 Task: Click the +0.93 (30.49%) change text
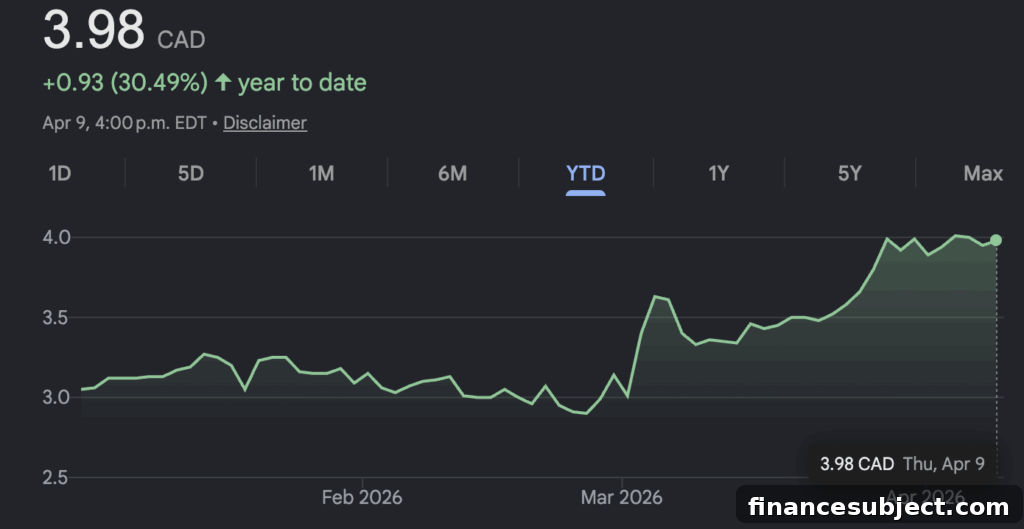125,83
